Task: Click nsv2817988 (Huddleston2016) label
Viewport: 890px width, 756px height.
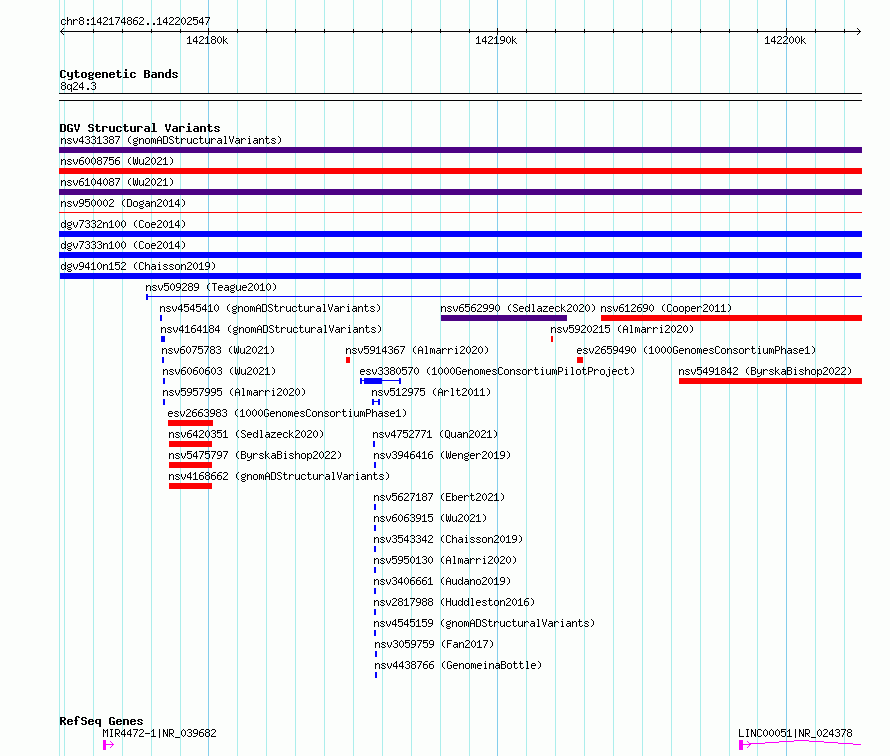Action: point(454,602)
